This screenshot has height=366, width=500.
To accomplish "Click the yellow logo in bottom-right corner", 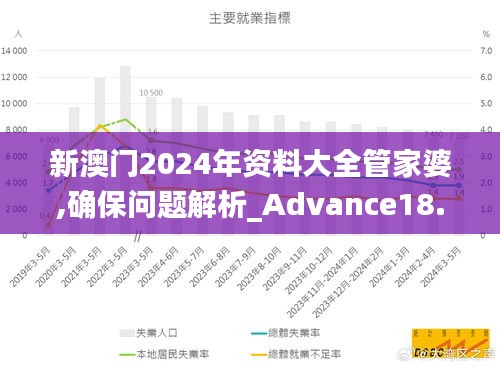I will pos(451,344).
